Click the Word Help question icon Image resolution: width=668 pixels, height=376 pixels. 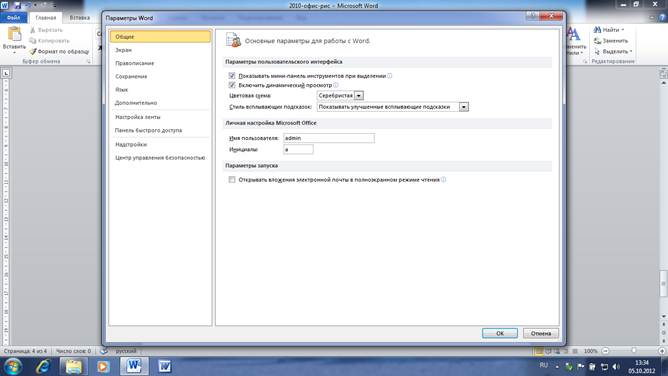663,17
